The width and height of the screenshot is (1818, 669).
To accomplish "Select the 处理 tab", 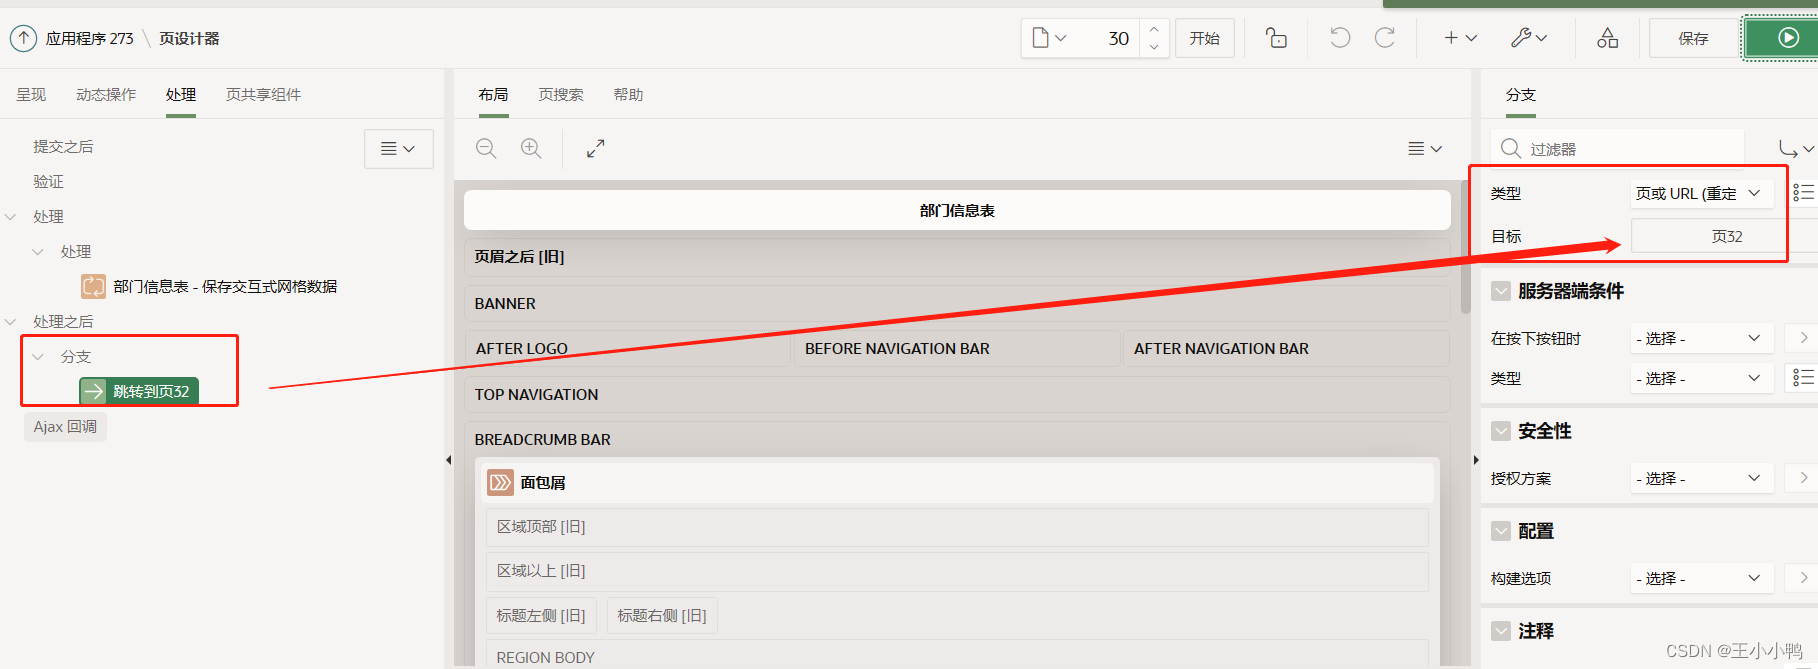I will tap(181, 95).
